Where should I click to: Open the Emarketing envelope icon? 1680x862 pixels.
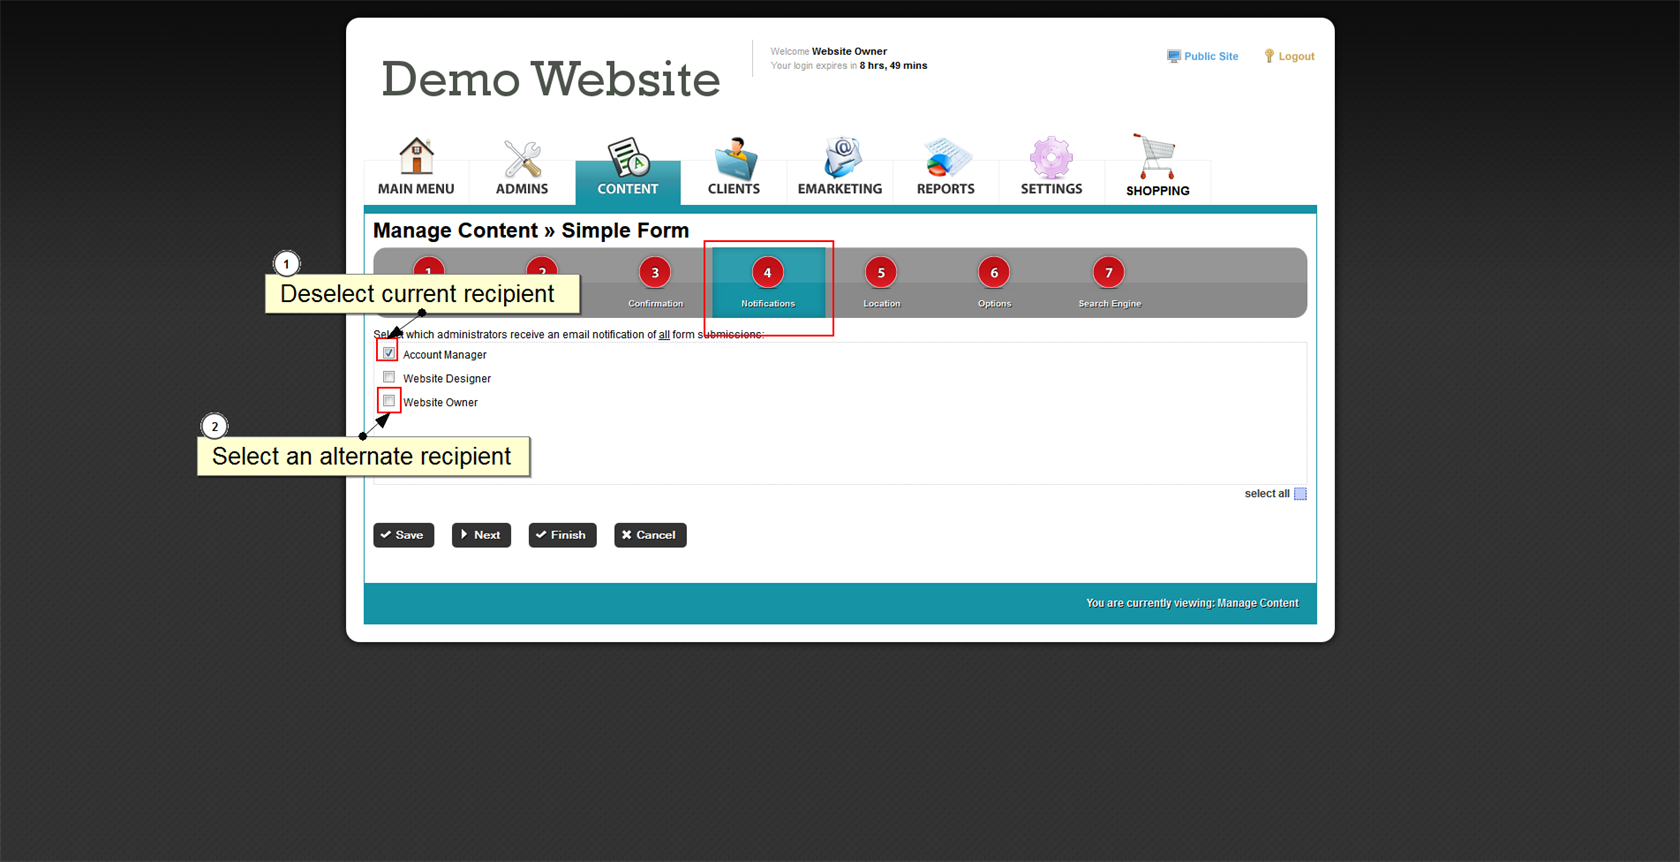pyautogui.click(x=840, y=158)
